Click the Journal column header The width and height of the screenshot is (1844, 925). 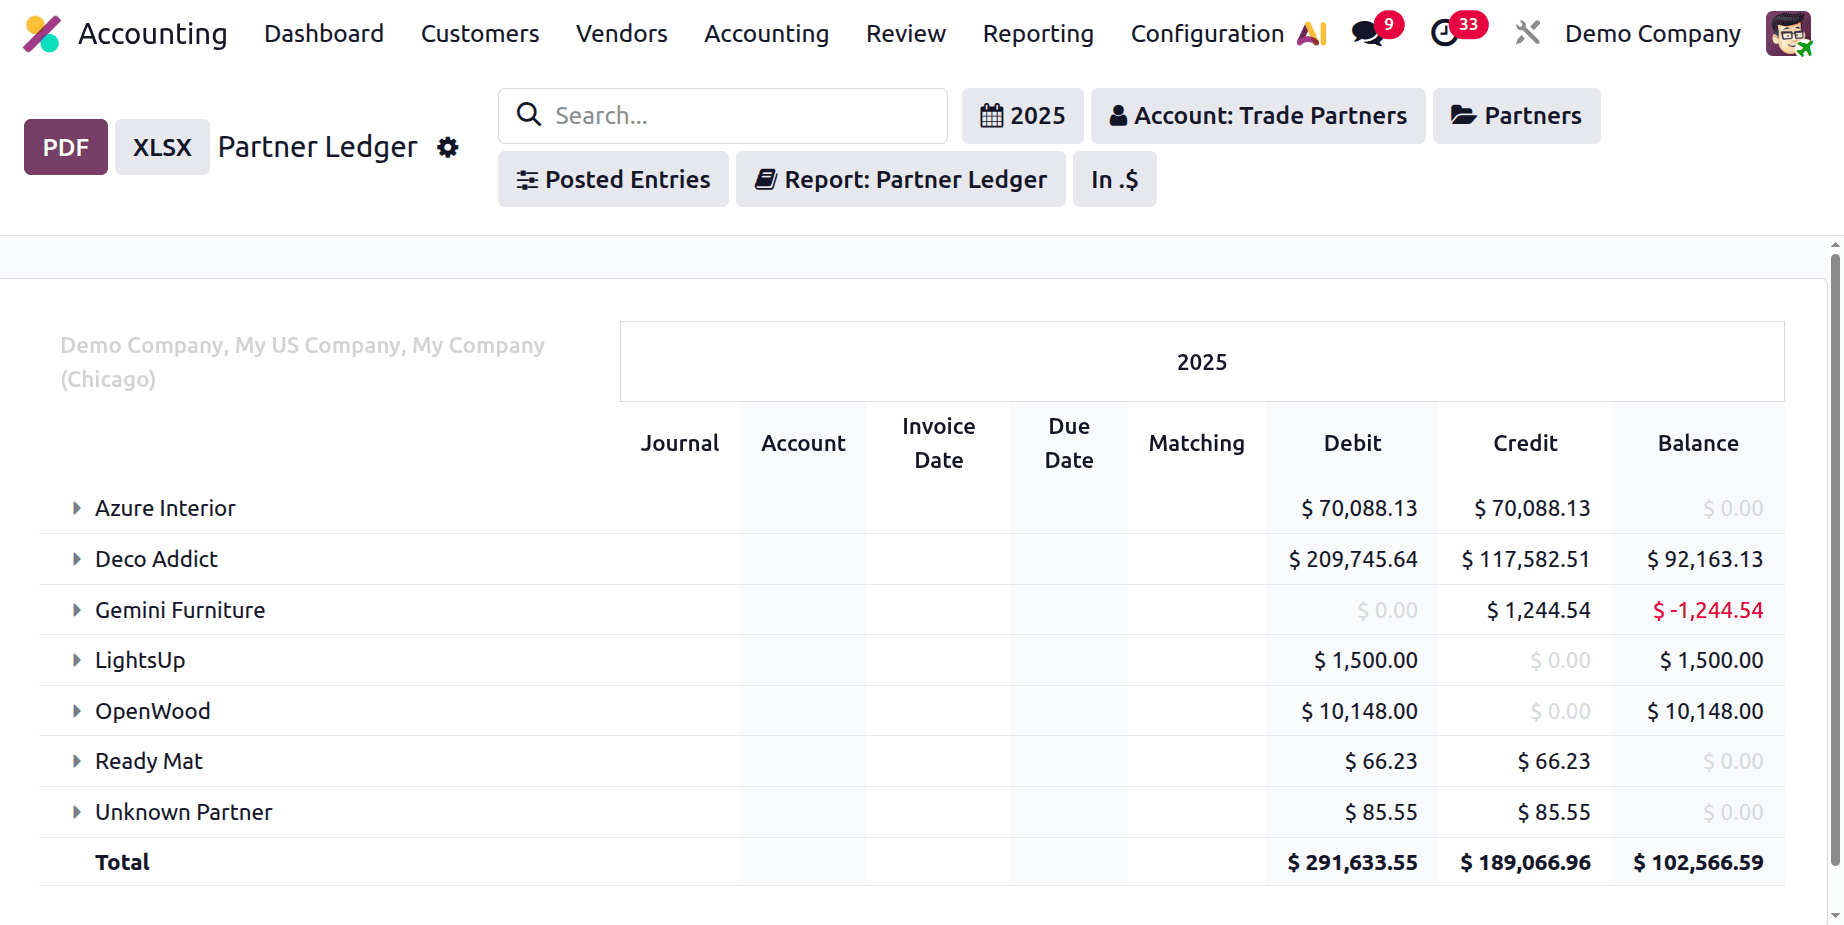coord(680,443)
